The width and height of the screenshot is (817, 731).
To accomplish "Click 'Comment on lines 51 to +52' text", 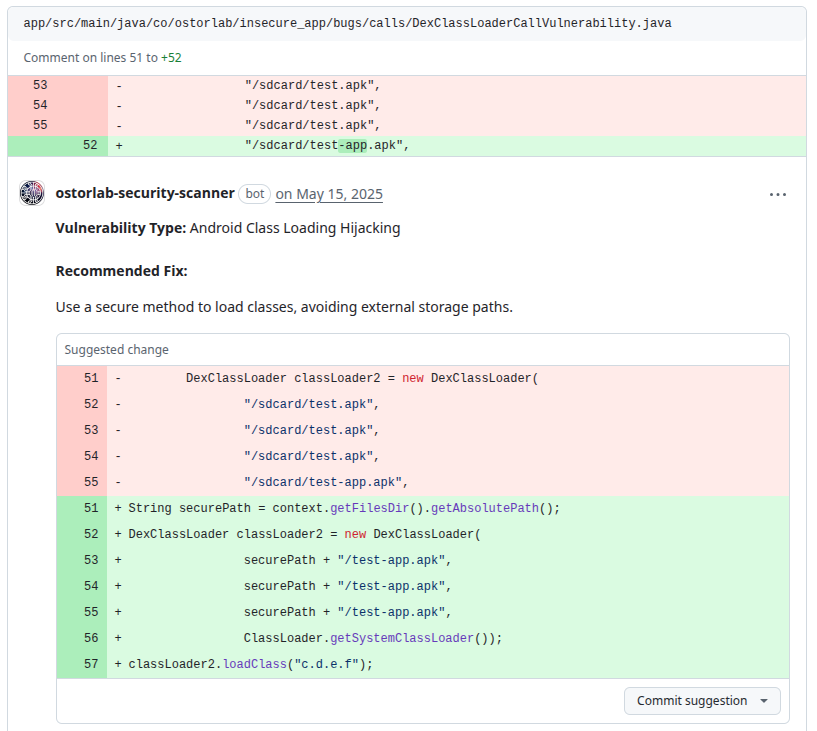I will (103, 57).
